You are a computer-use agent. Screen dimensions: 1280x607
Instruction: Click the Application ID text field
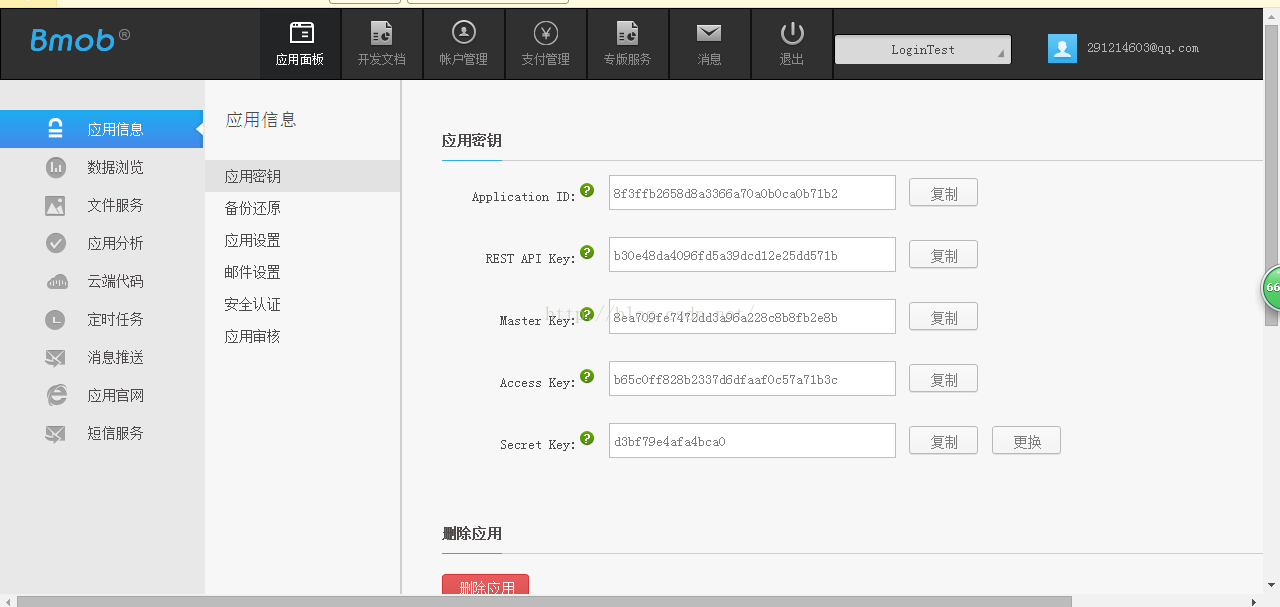tap(752, 193)
